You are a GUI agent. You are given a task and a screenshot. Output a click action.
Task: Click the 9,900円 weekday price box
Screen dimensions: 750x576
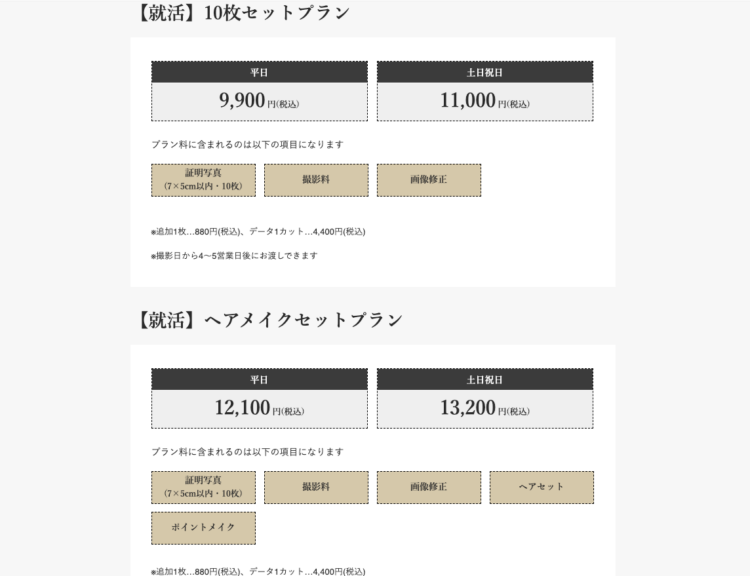[x=259, y=101]
